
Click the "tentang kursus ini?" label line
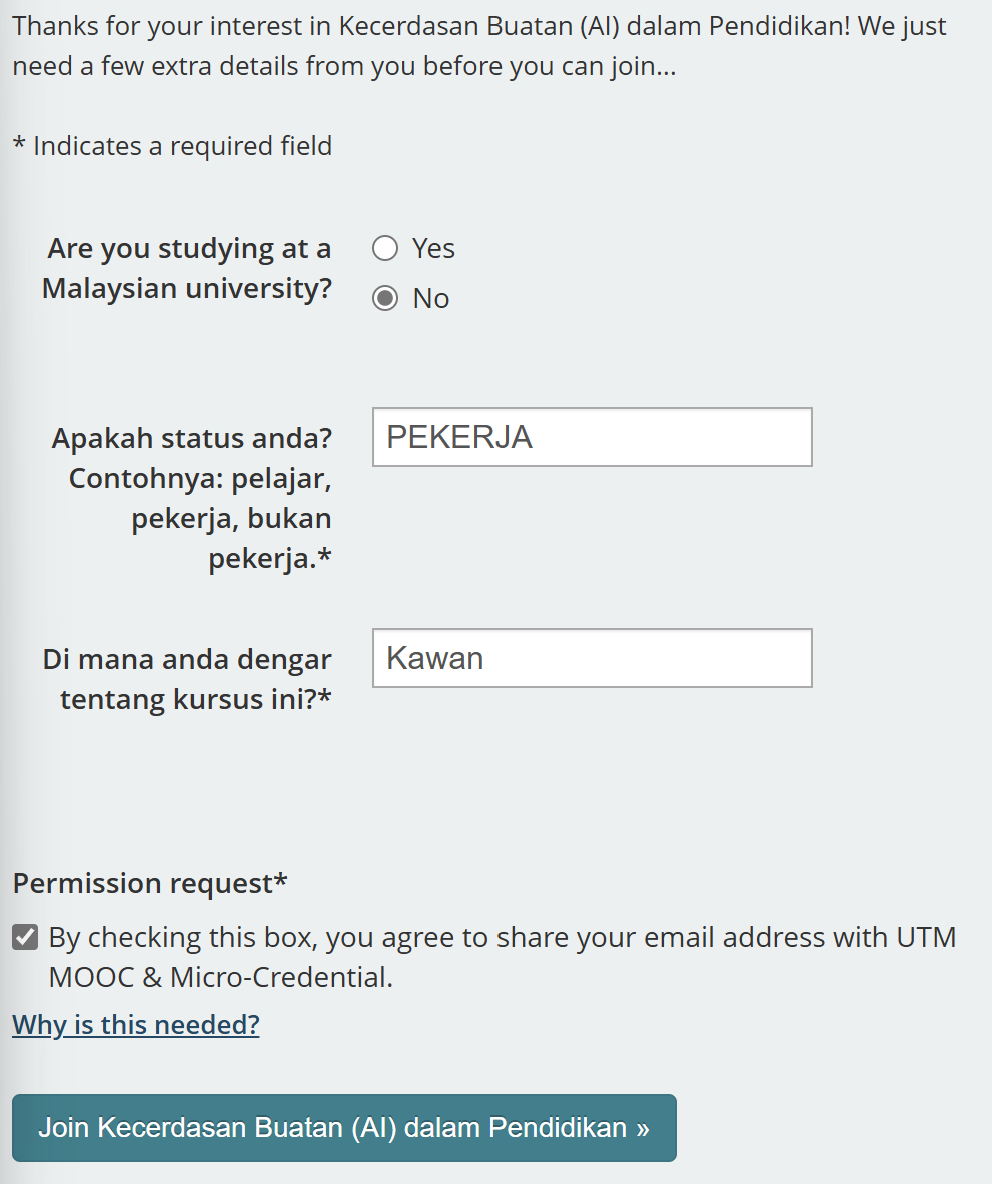196,699
